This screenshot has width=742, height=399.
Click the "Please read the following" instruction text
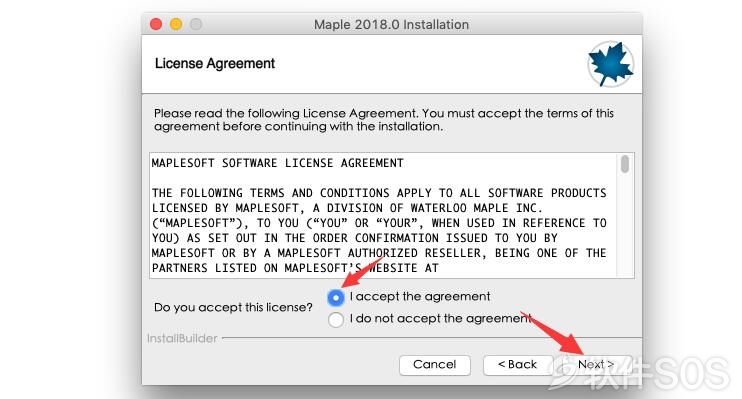384,120
